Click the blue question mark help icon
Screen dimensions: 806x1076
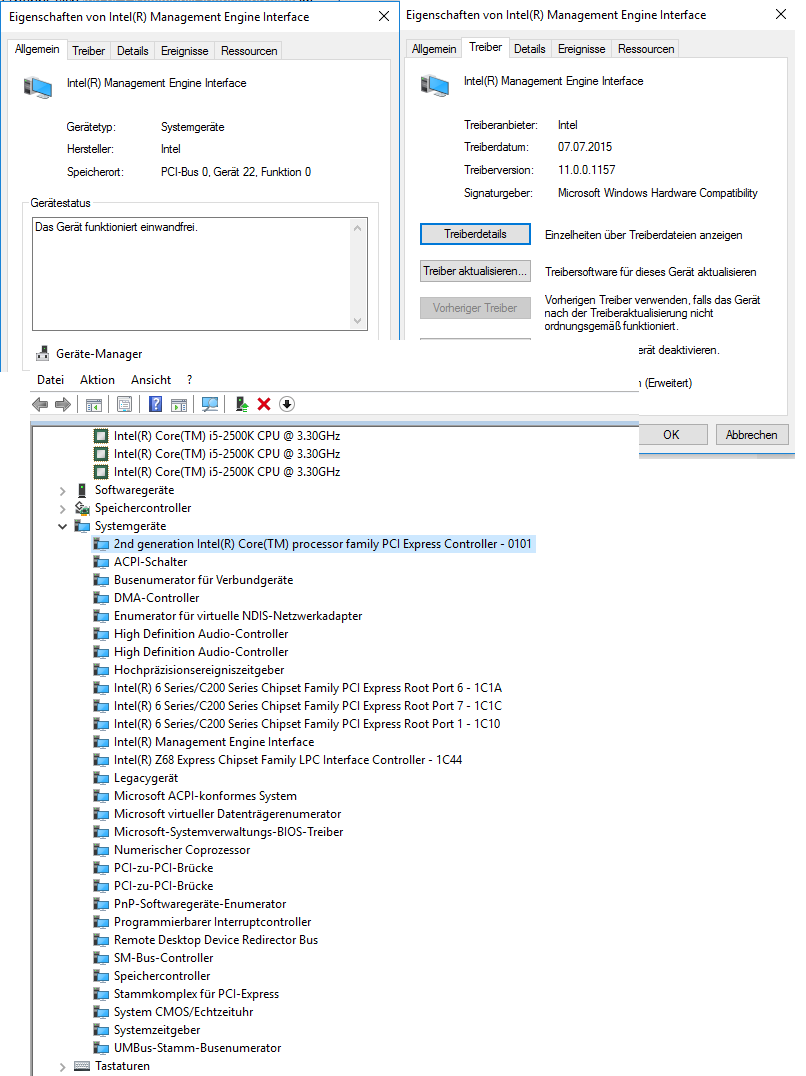pos(156,404)
